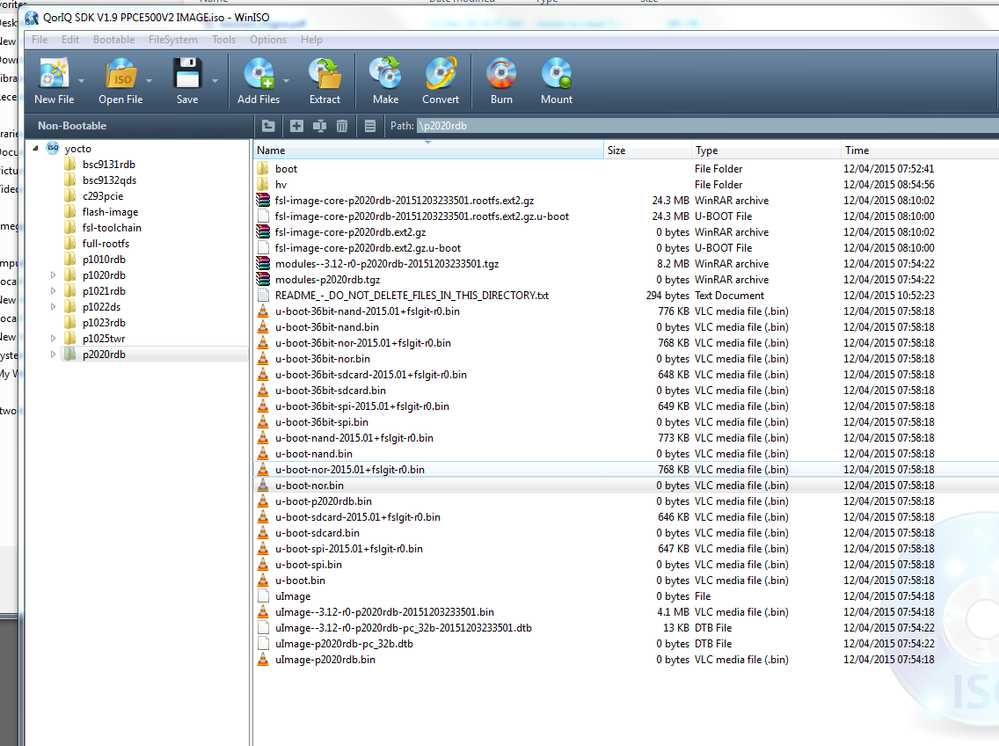Click the view mode list icon
Image resolution: width=999 pixels, height=746 pixels.
click(x=370, y=126)
